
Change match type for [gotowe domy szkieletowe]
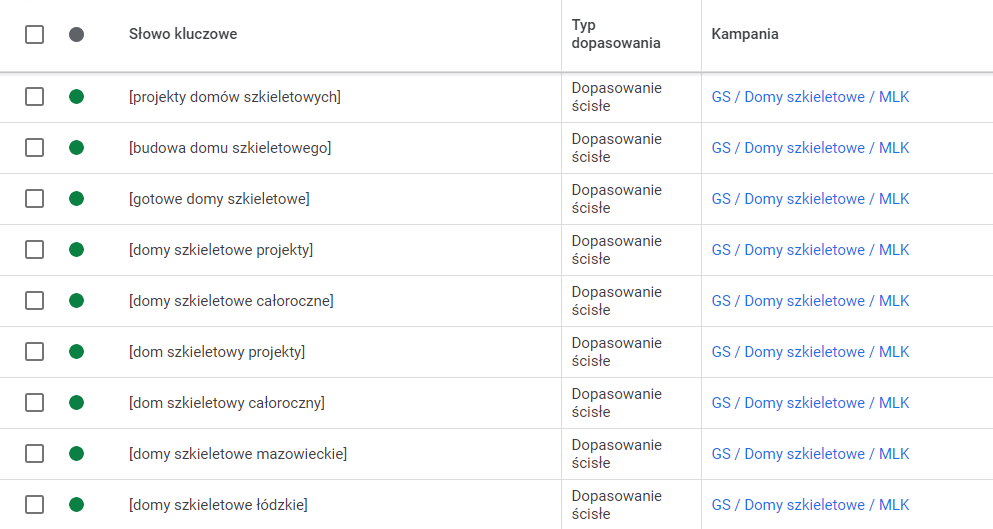(x=616, y=199)
